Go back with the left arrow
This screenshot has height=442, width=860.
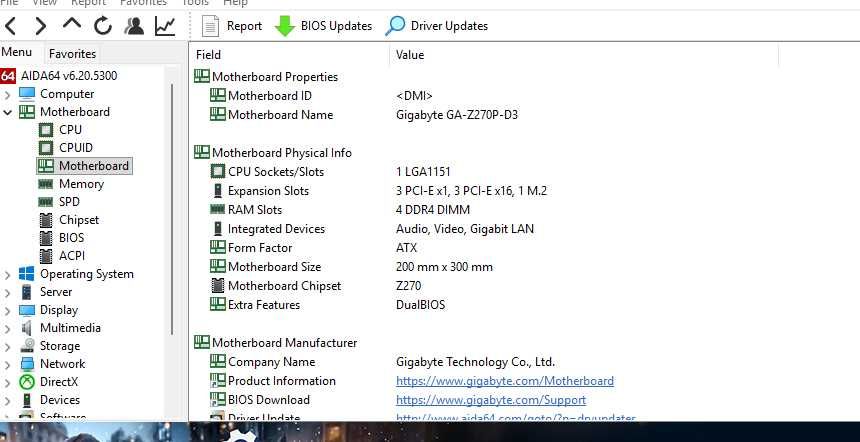pos(10,26)
